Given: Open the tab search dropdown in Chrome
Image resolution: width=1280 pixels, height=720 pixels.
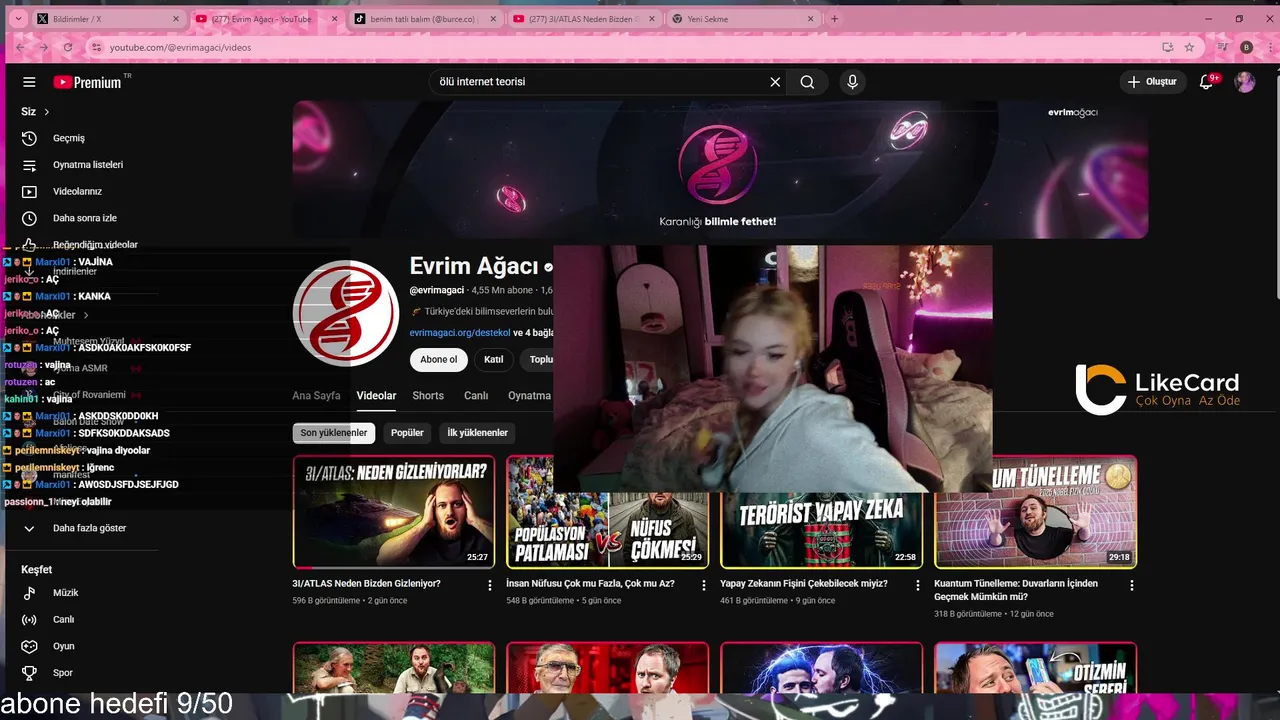Looking at the screenshot, I should 19,19.
